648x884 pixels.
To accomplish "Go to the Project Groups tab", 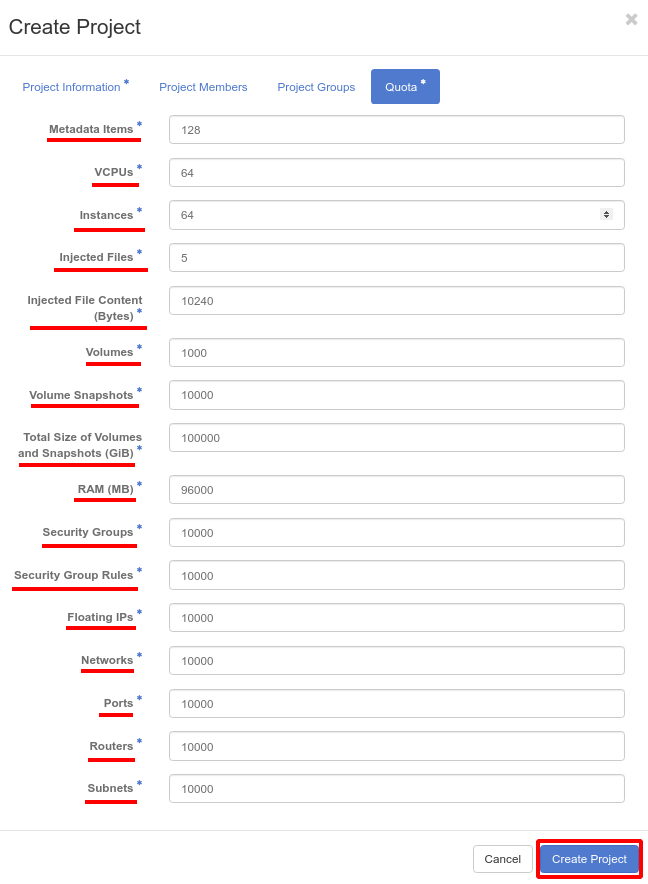I will pos(316,87).
